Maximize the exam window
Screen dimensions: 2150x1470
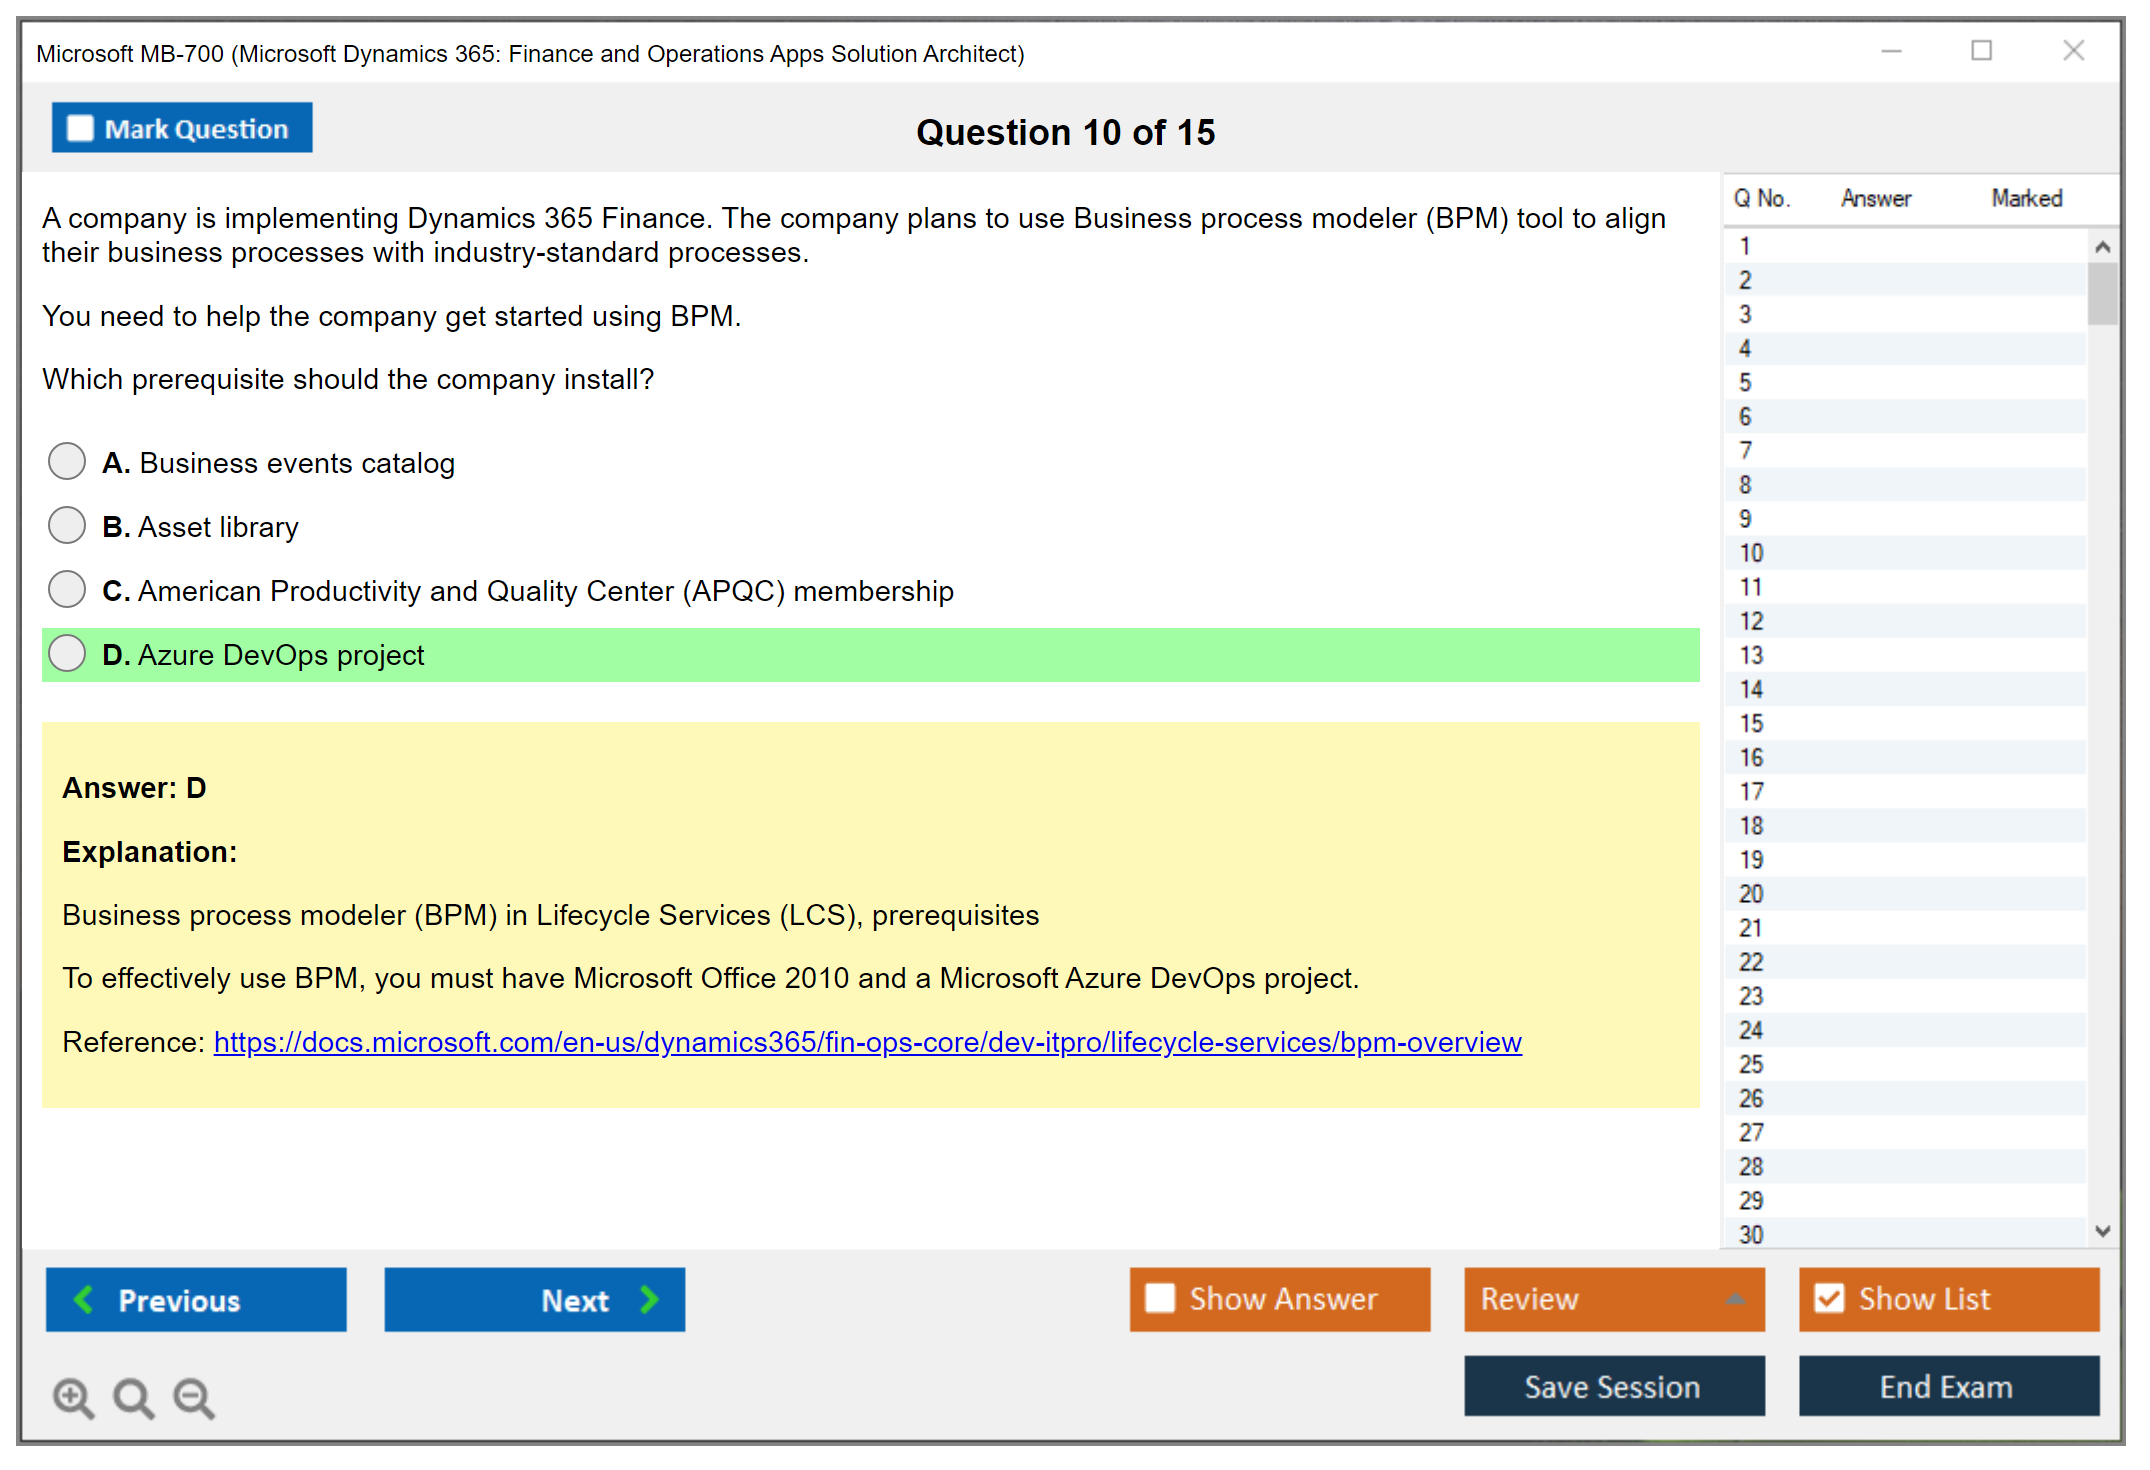click(x=1981, y=51)
